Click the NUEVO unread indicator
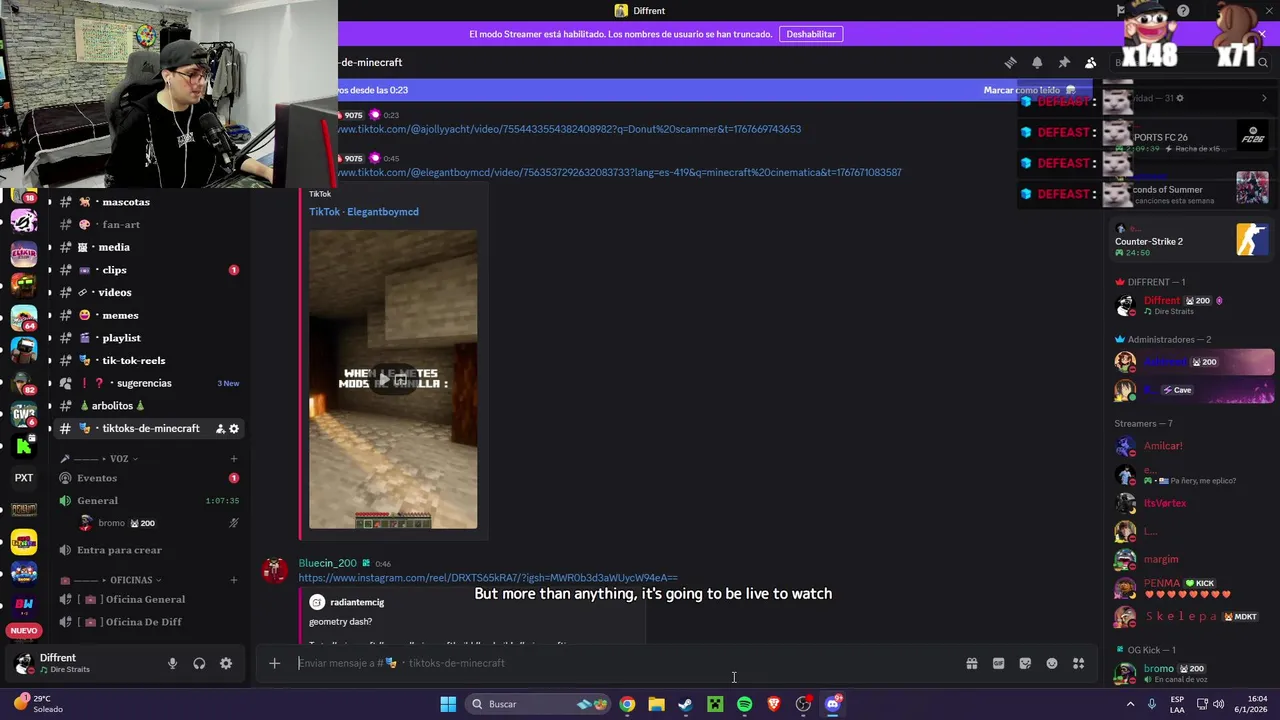 (24, 631)
